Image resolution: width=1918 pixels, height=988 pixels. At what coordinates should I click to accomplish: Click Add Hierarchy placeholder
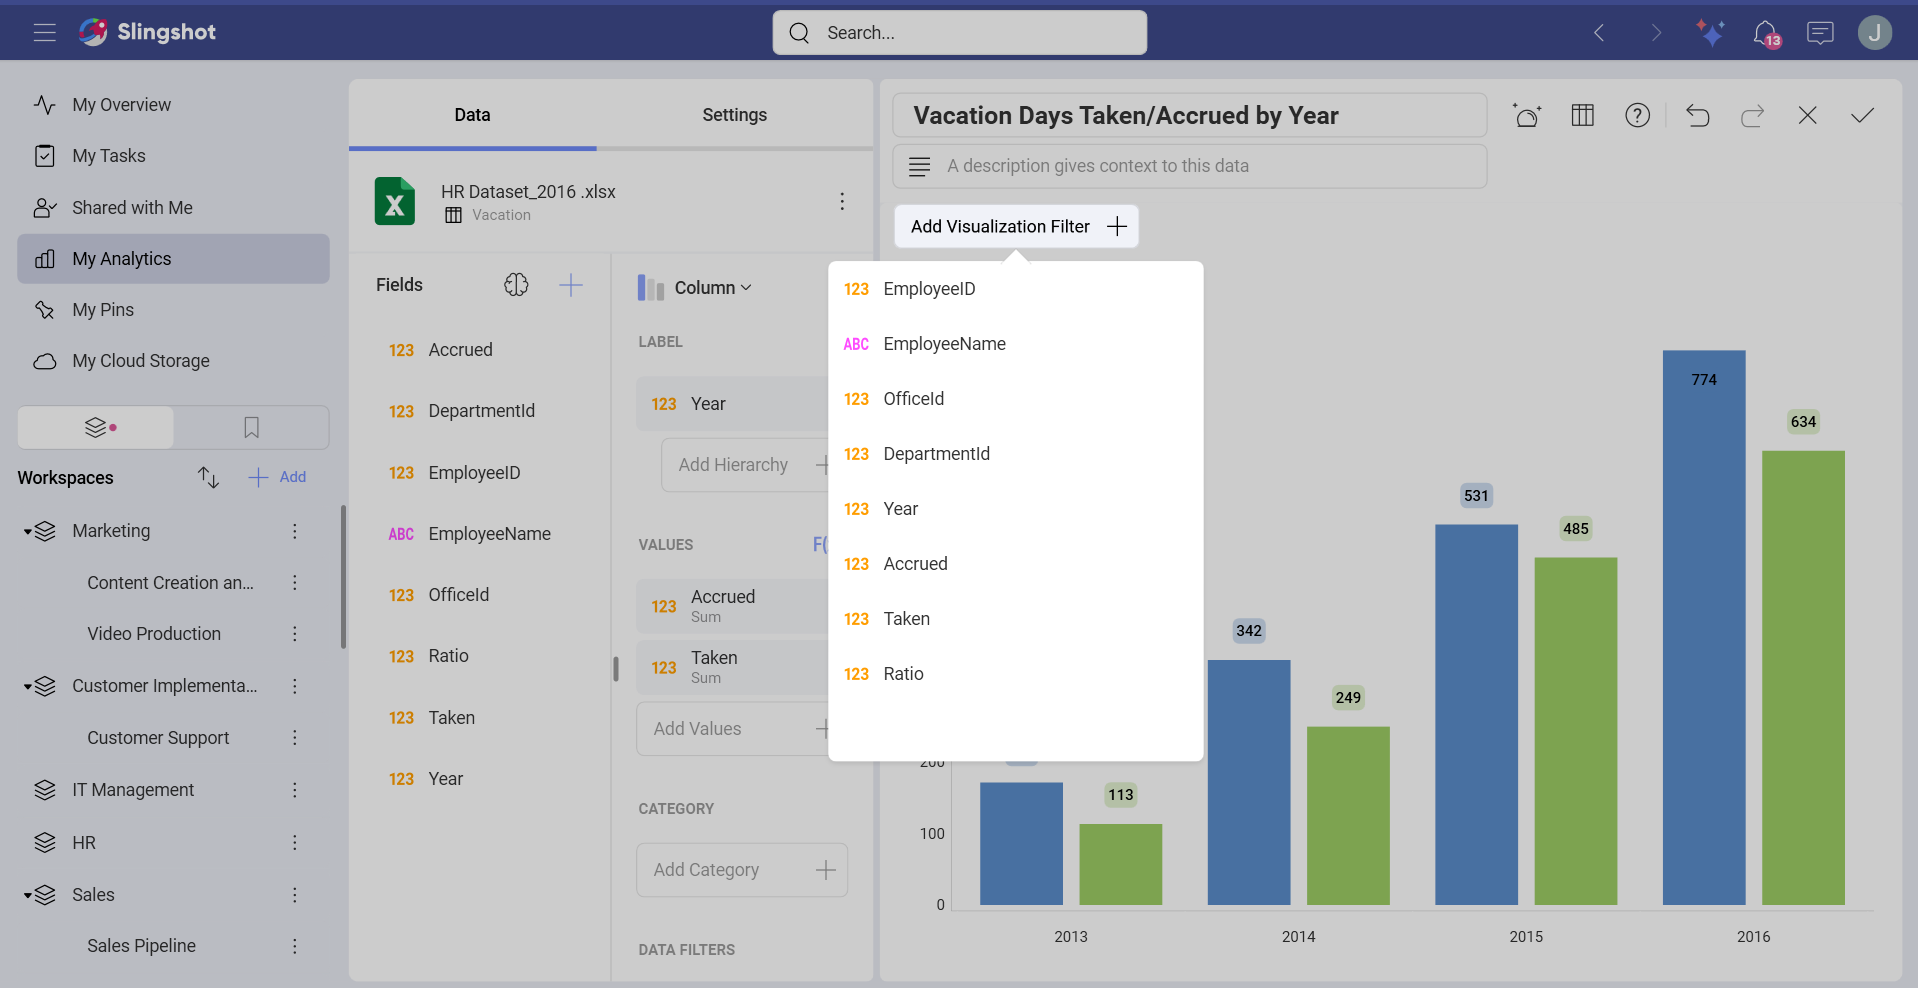point(745,465)
